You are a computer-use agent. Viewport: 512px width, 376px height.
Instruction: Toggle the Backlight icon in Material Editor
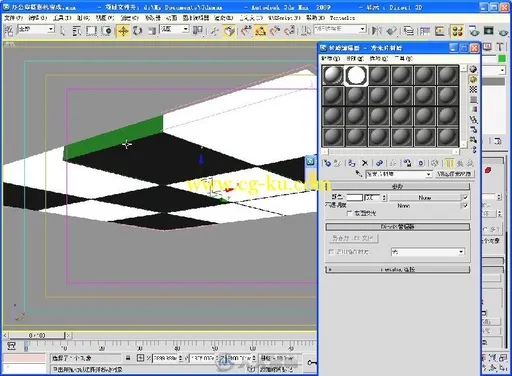(x=473, y=79)
